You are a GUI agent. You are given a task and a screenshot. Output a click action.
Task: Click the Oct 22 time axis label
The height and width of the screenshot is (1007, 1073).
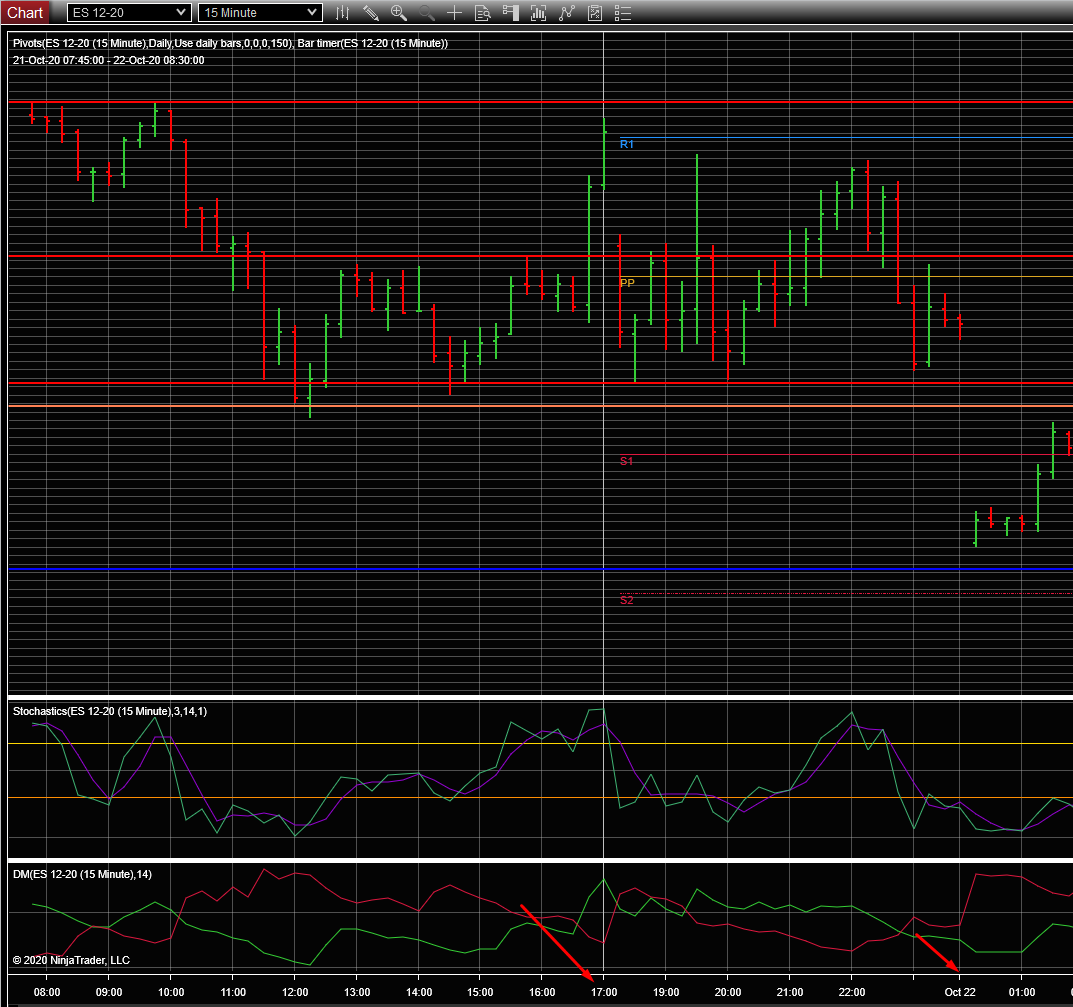[x=960, y=992]
